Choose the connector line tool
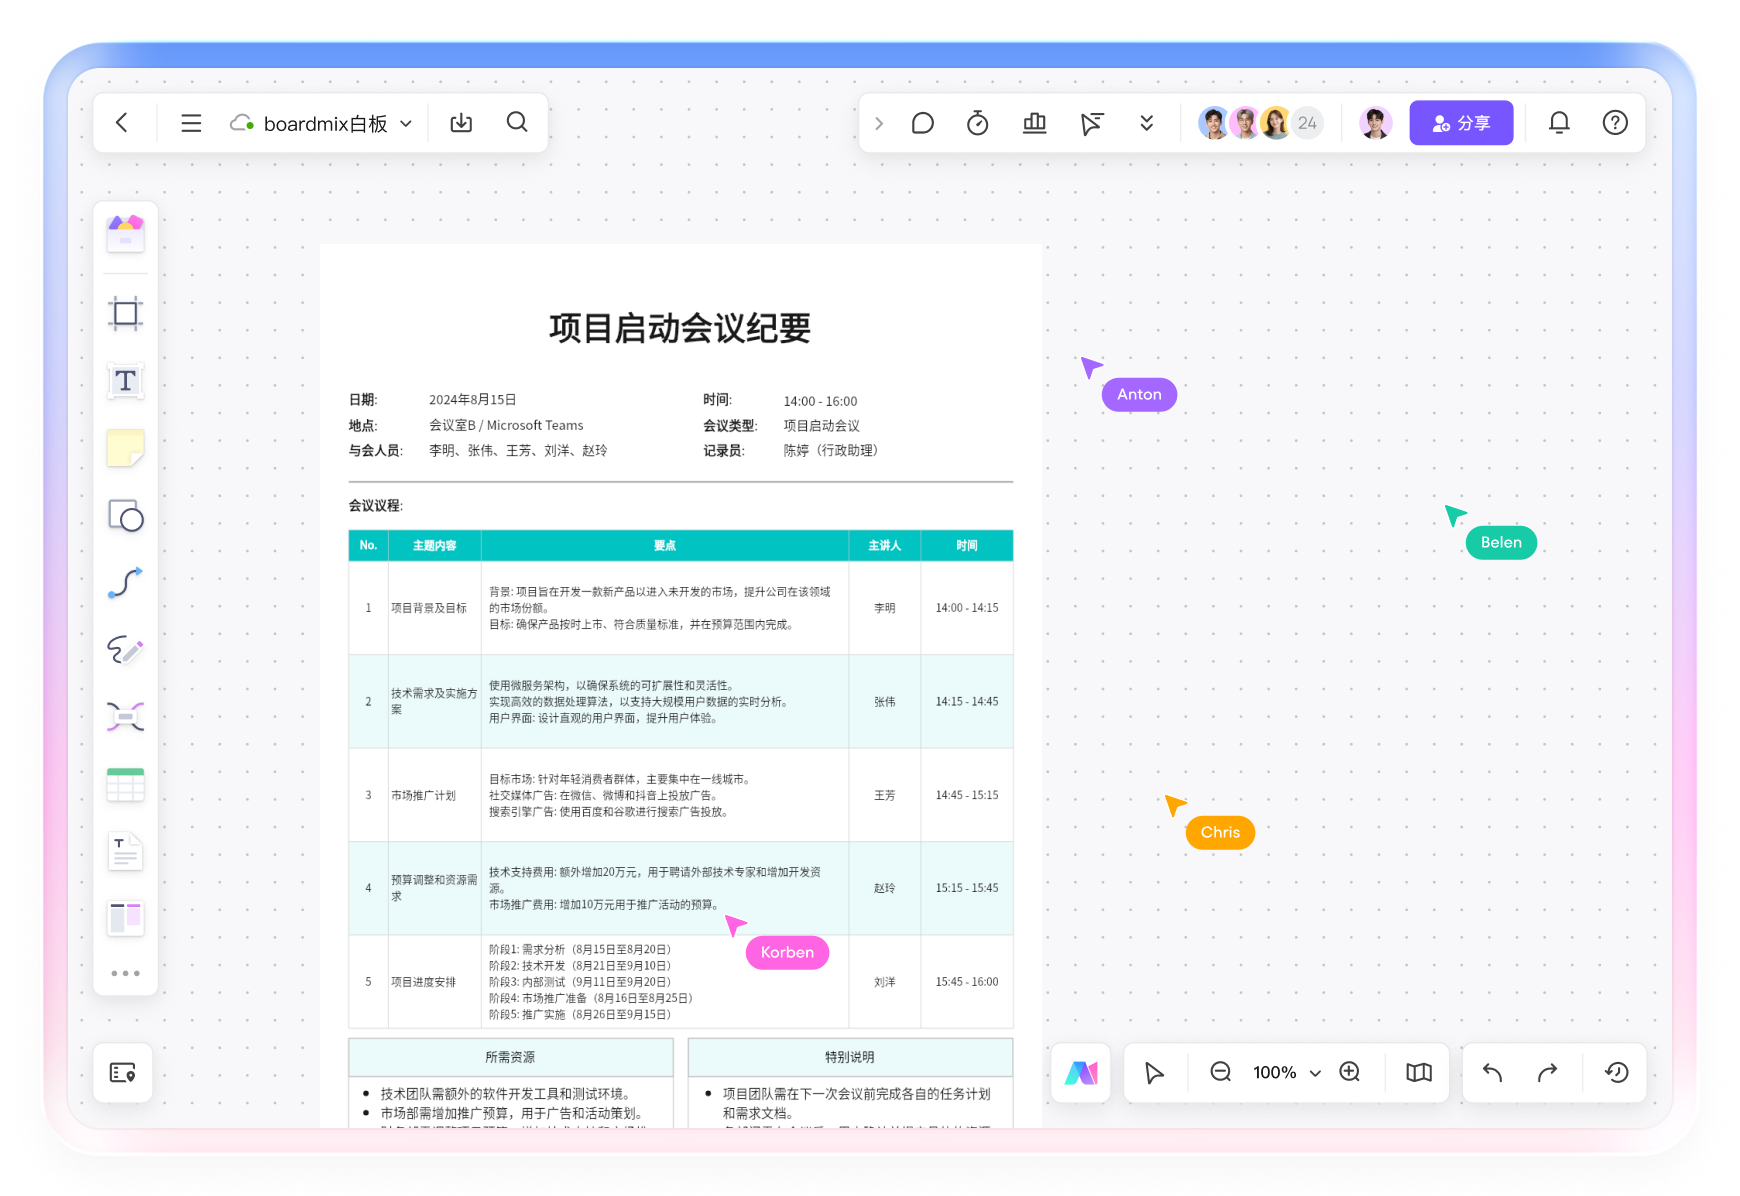Viewport: 1740px width, 1196px height. pos(125,583)
